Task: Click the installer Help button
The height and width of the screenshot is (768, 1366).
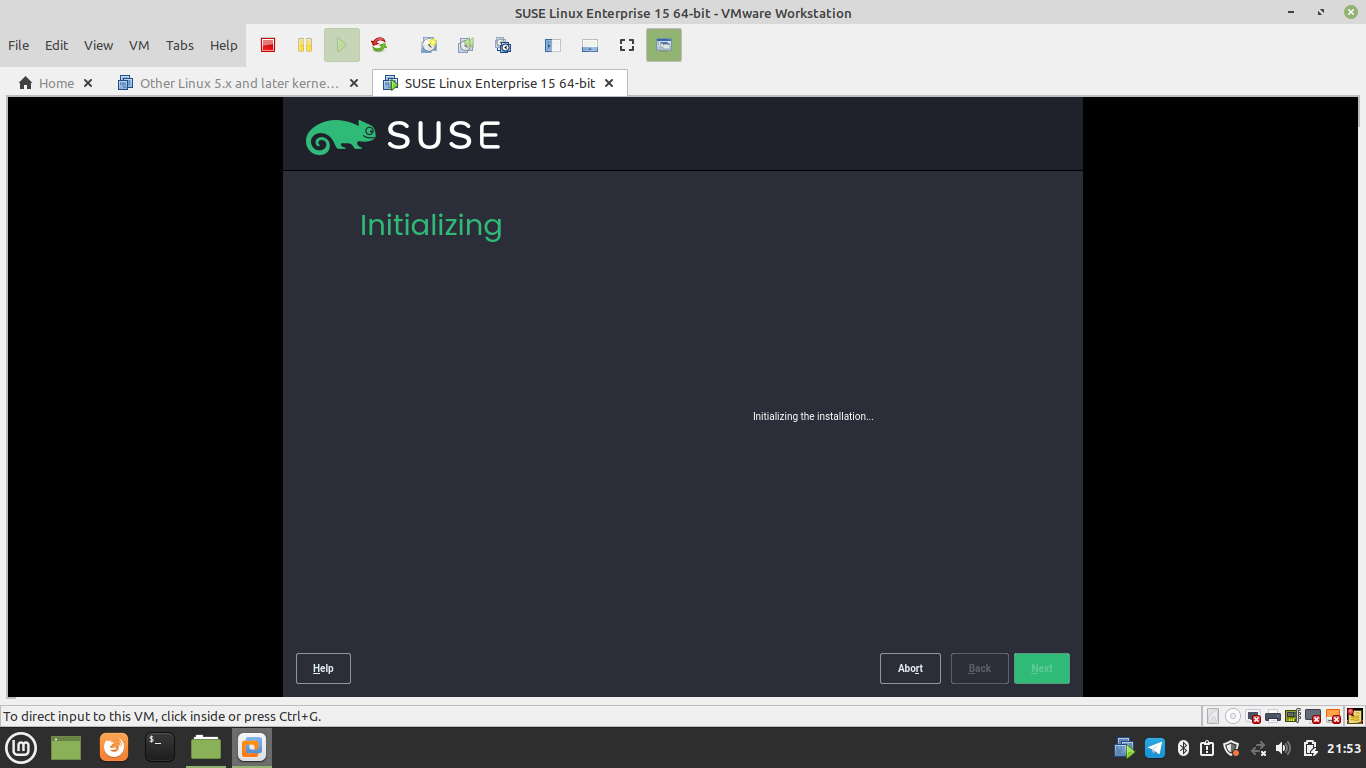Action: pyautogui.click(x=323, y=668)
